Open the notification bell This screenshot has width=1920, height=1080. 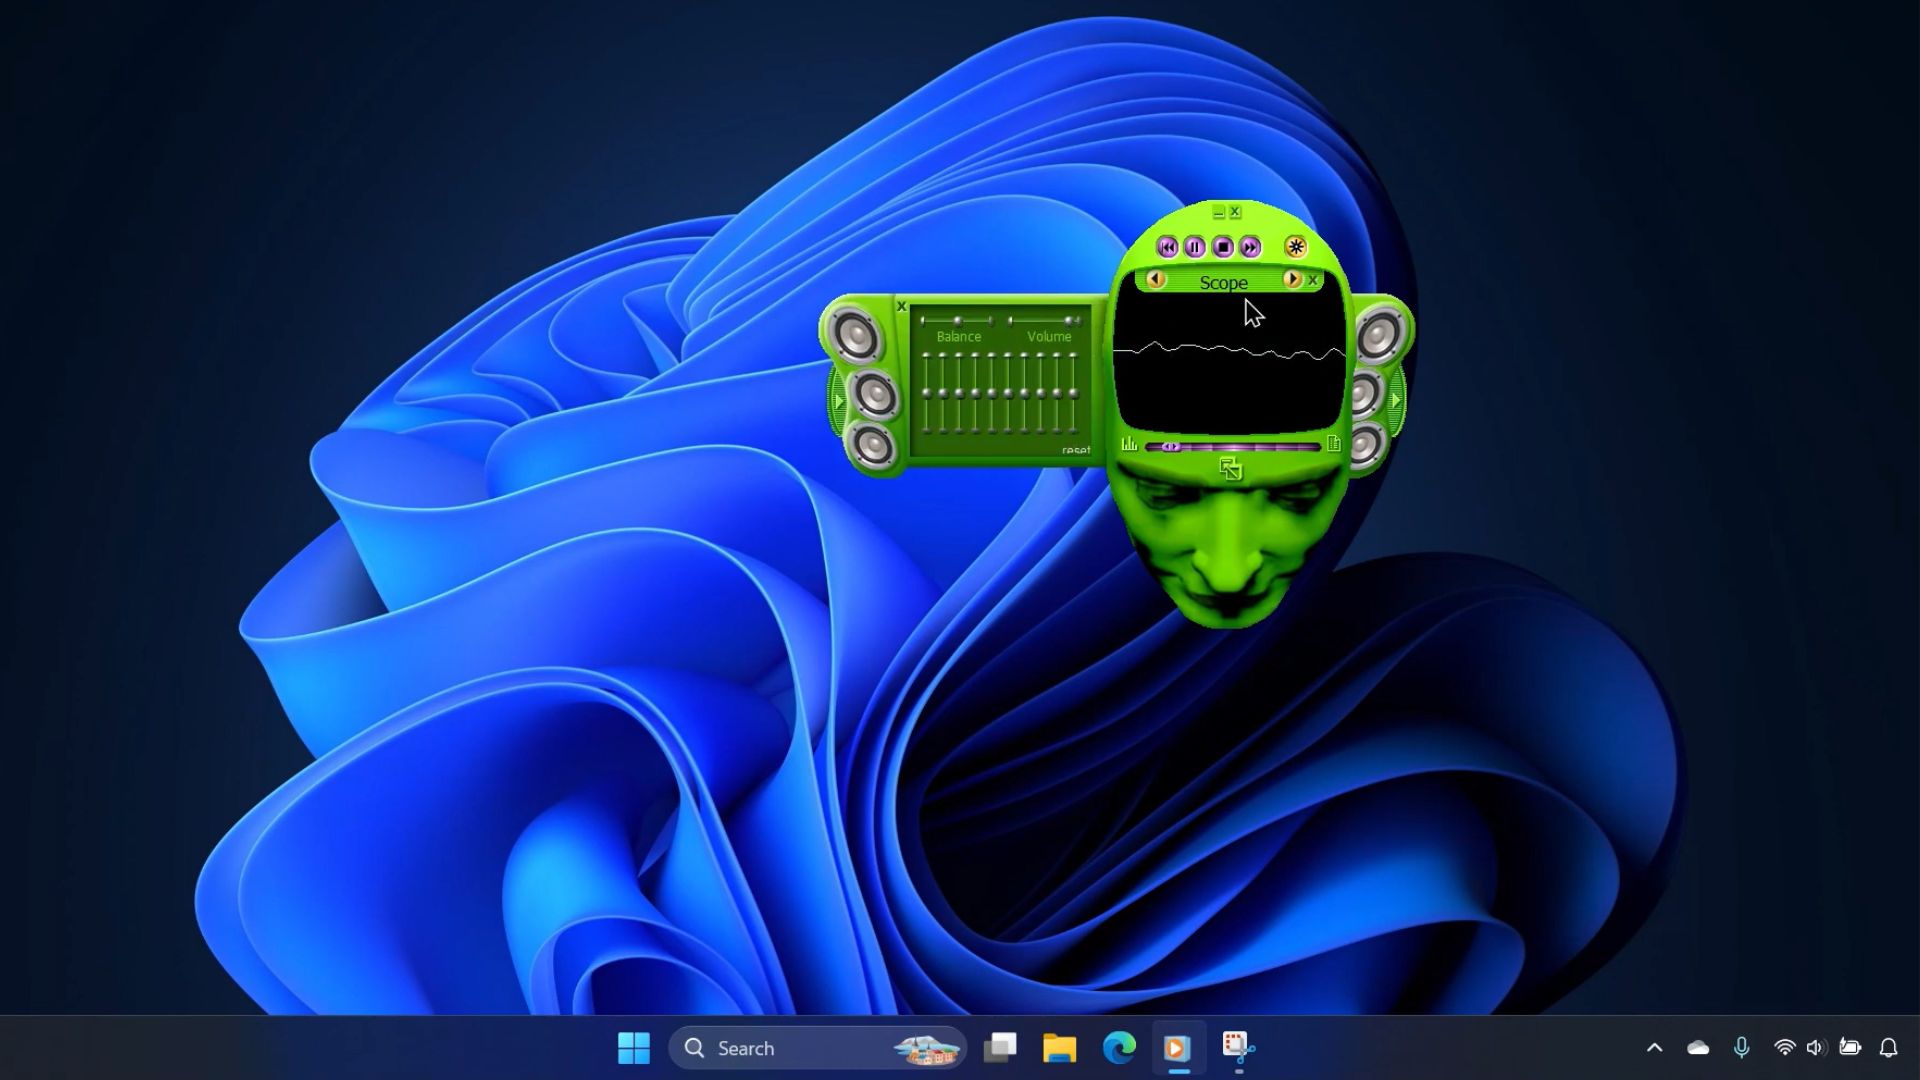[1888, 1048]
